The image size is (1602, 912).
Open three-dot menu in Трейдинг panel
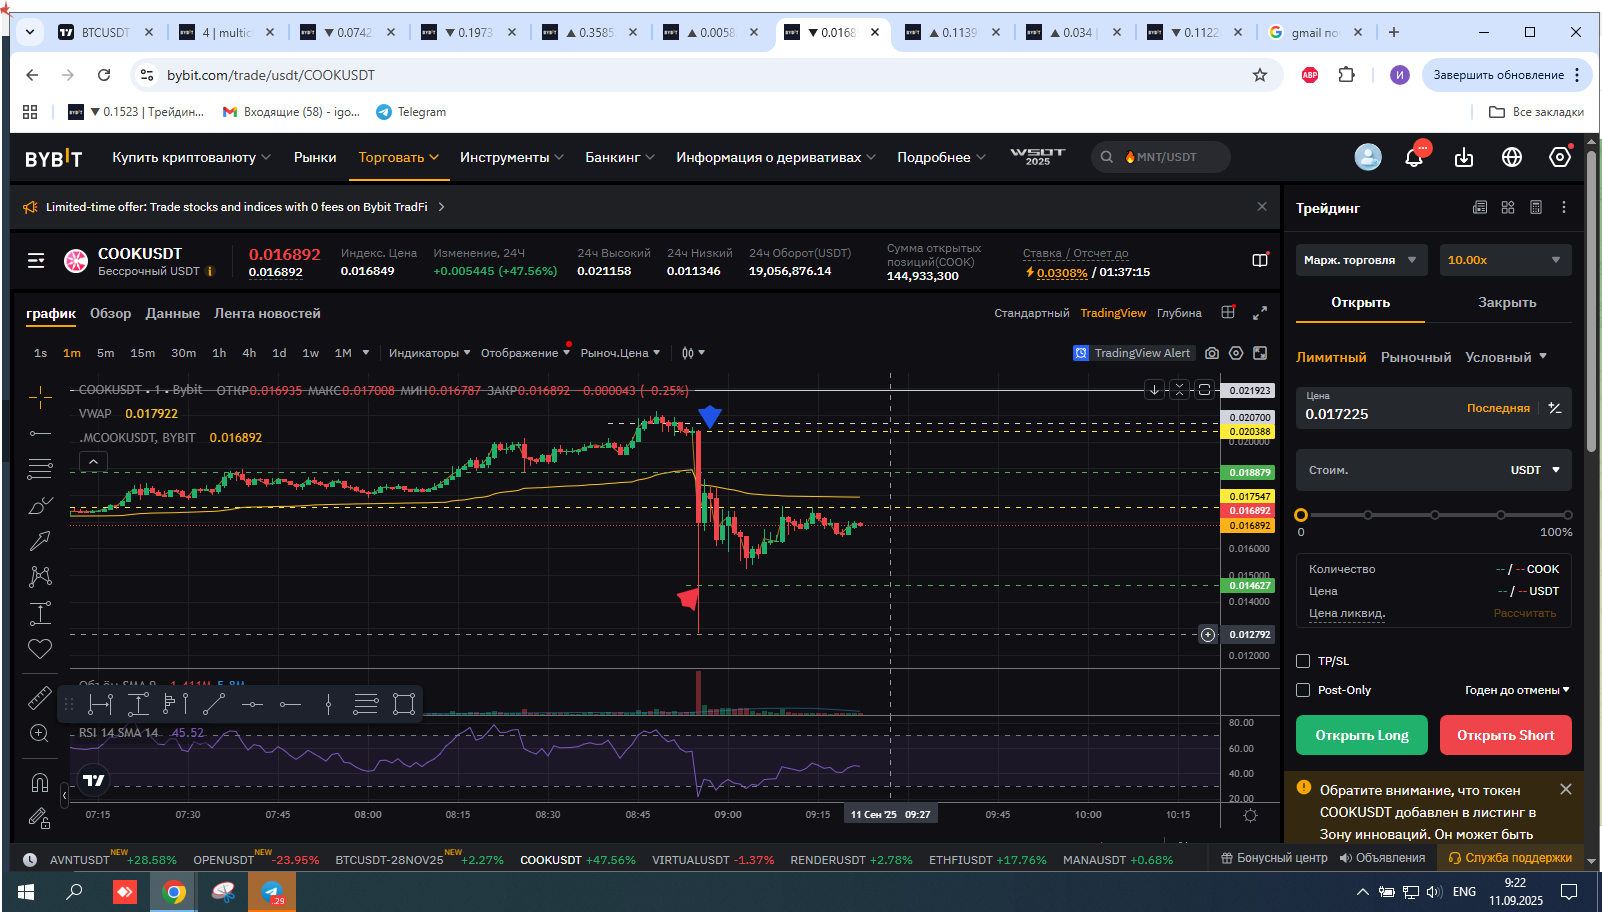tap(1564, 207)
